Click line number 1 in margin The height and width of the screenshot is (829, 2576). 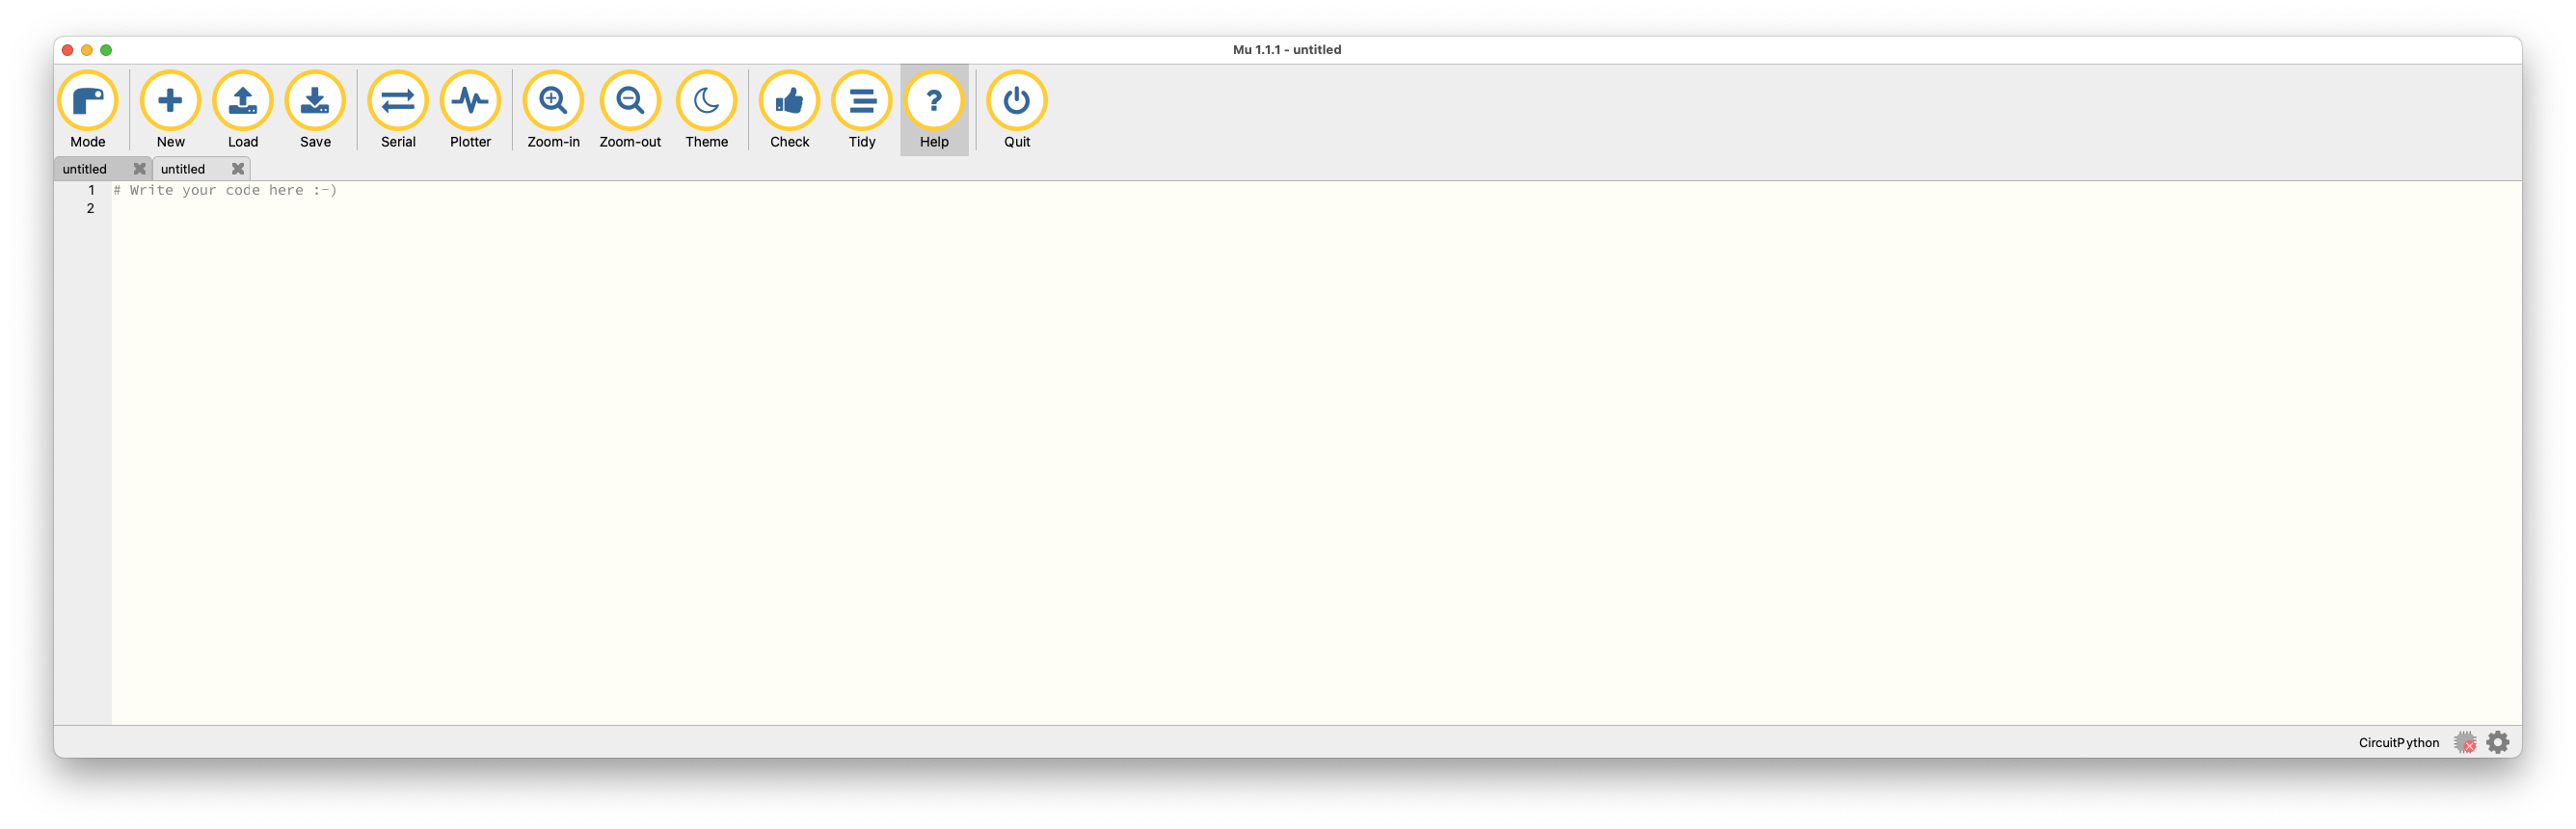coord(91,190)
